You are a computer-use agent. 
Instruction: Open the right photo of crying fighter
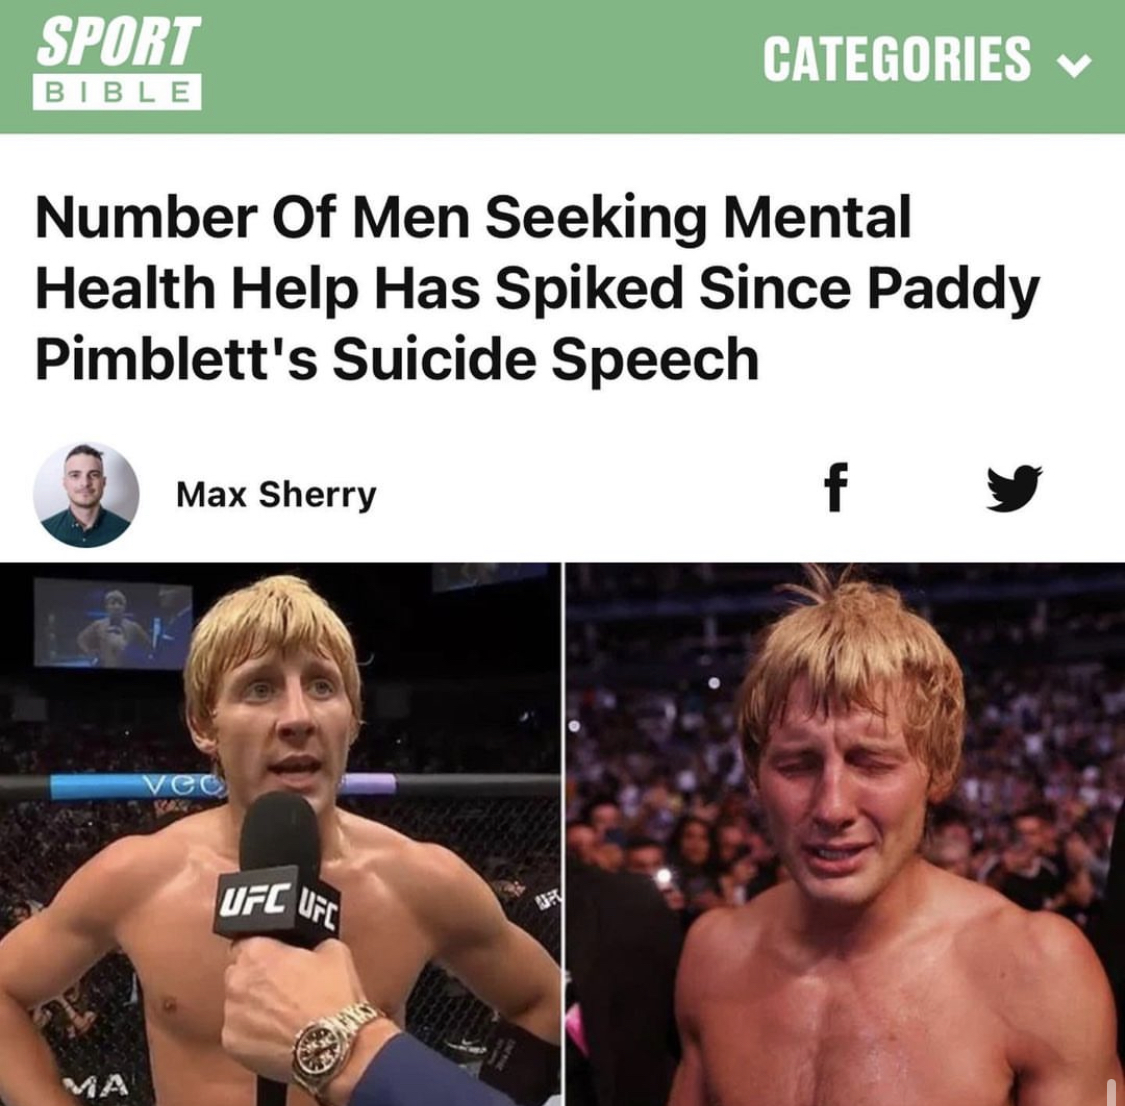845,834
